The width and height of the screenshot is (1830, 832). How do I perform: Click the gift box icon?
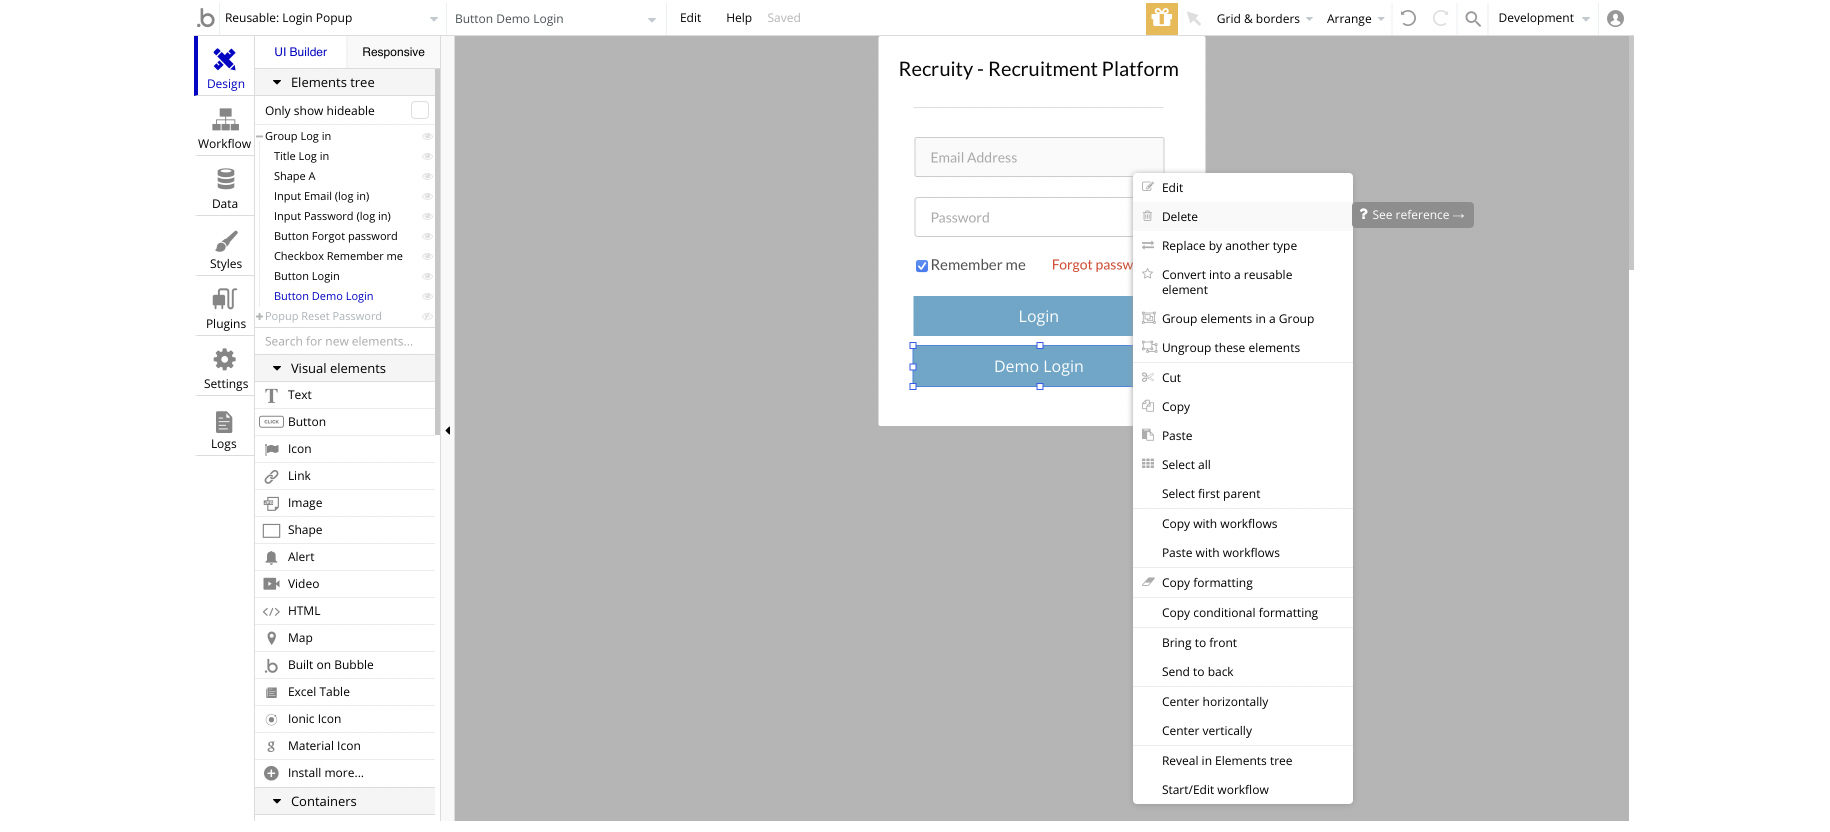click(x=1161, y=18)
